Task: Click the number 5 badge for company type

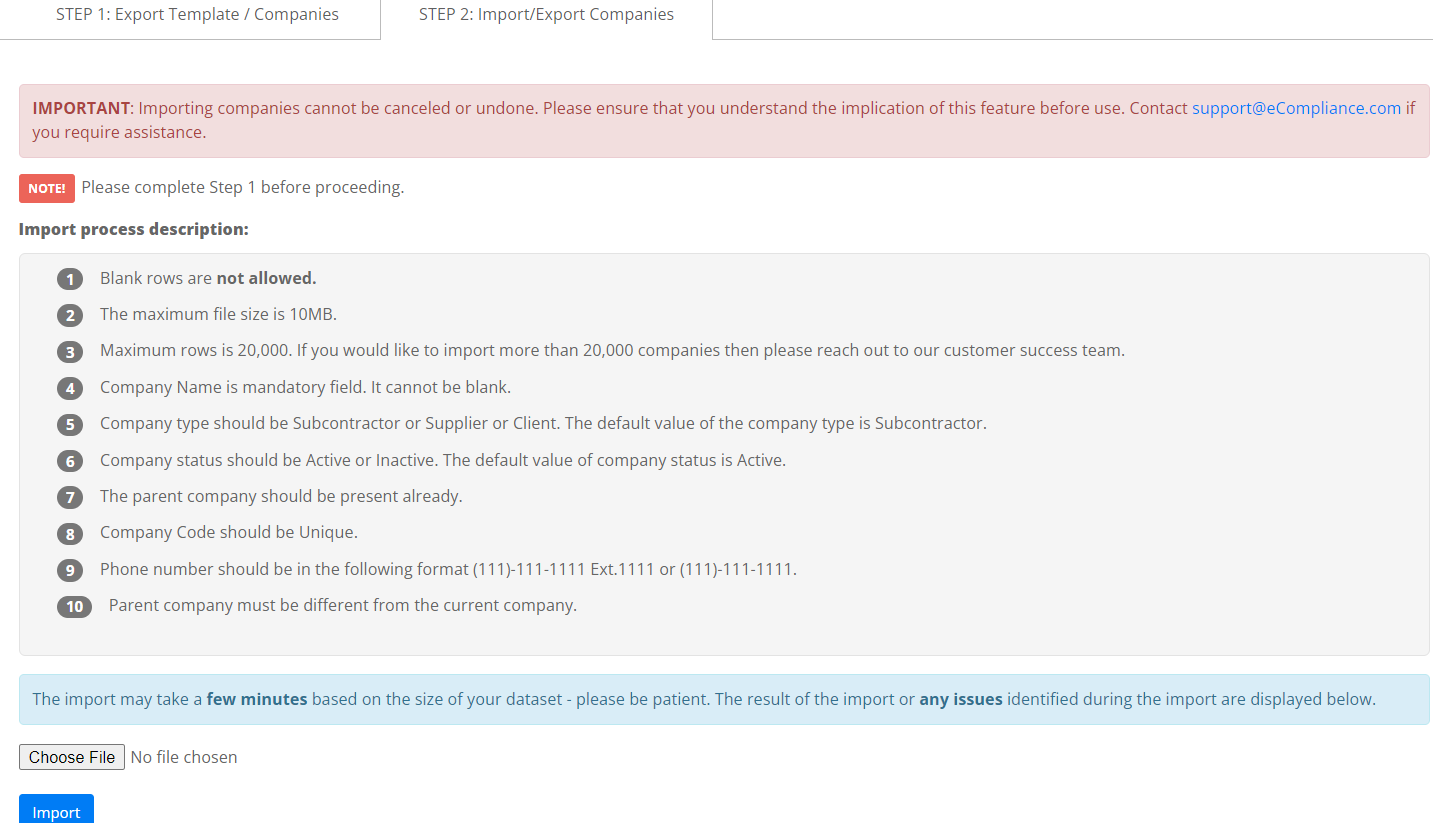Action: [70, 425]
